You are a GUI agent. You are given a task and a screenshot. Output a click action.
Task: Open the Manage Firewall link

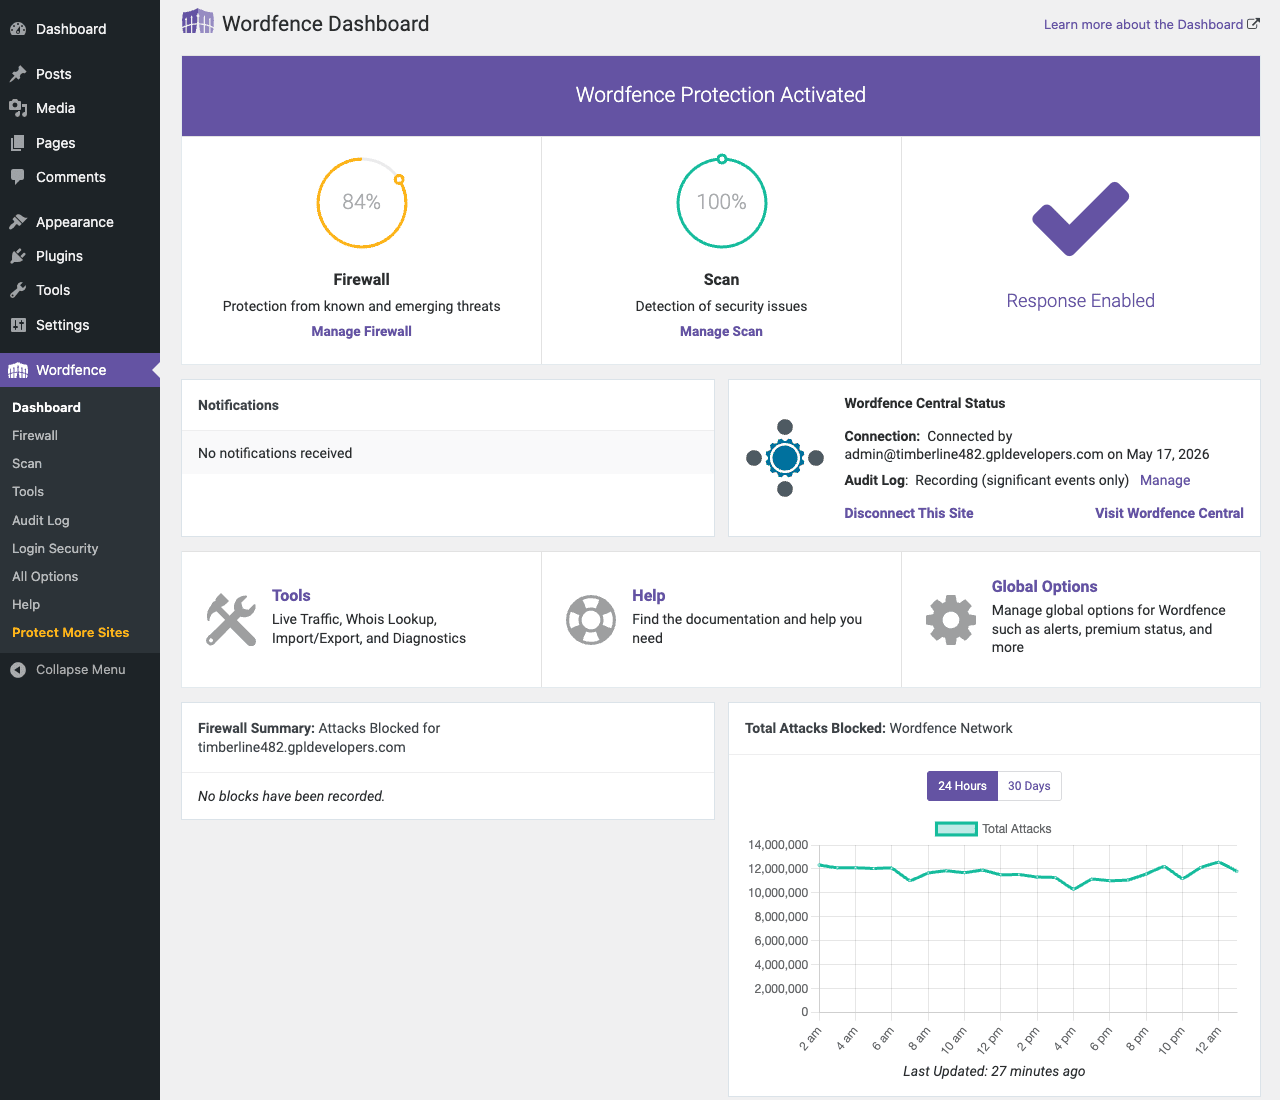pos(361,331)
